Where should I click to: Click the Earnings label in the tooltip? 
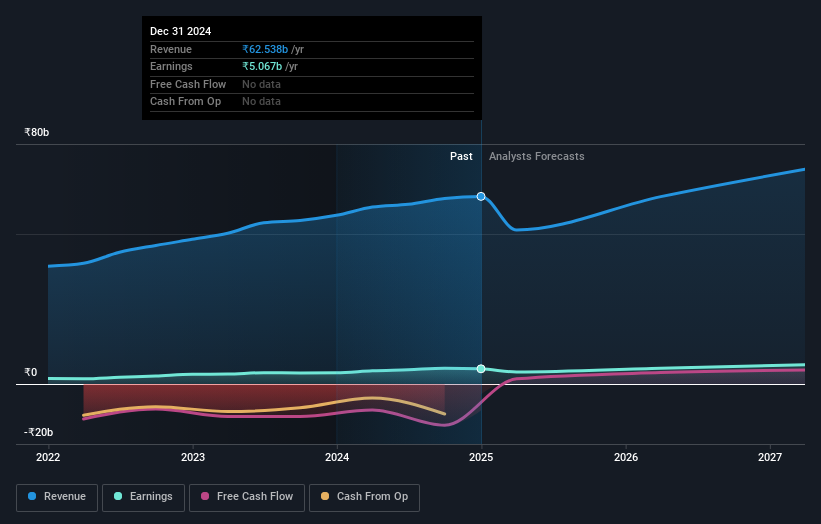pyautogui.click(x=171, y=66)
